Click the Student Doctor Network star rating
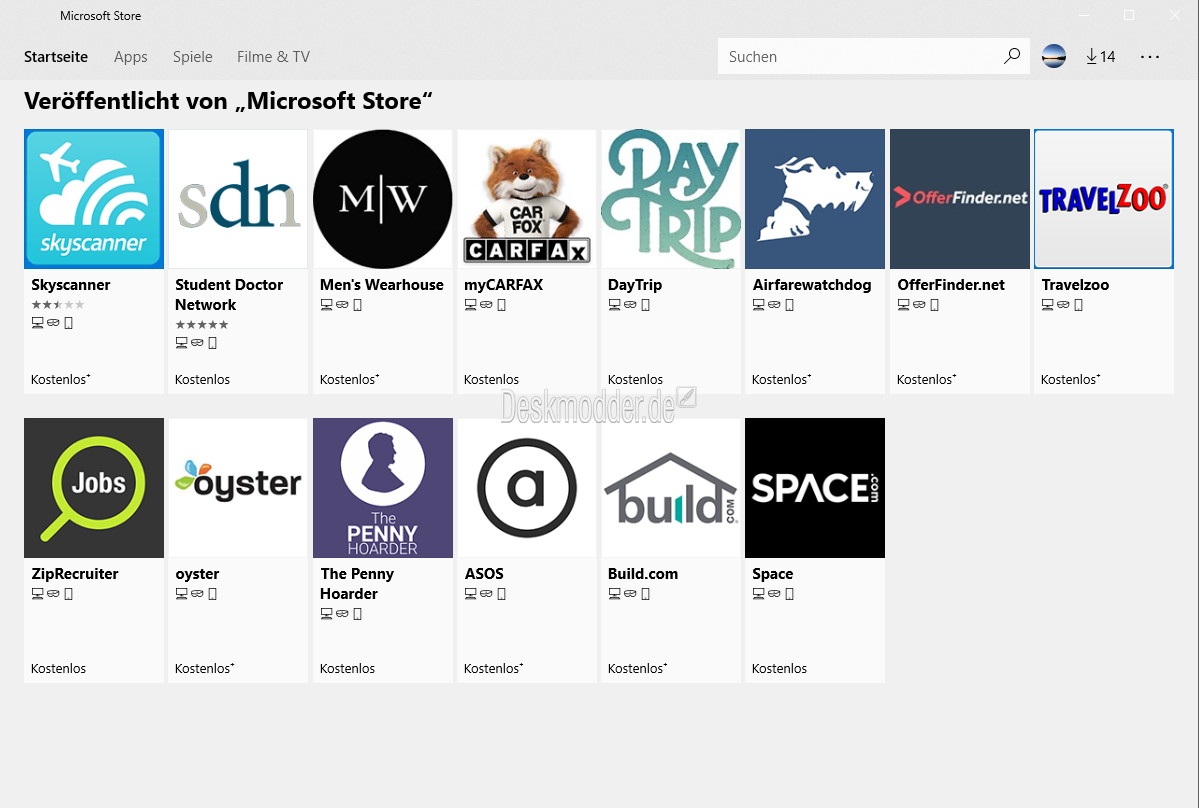Image resolution: width=1199 pixels, height=808 pixels. tap(202, 324)
